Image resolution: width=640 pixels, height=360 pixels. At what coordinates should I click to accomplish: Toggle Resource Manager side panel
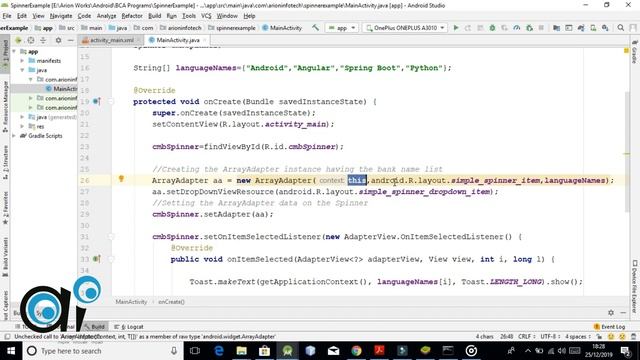[x=5, y=106]
